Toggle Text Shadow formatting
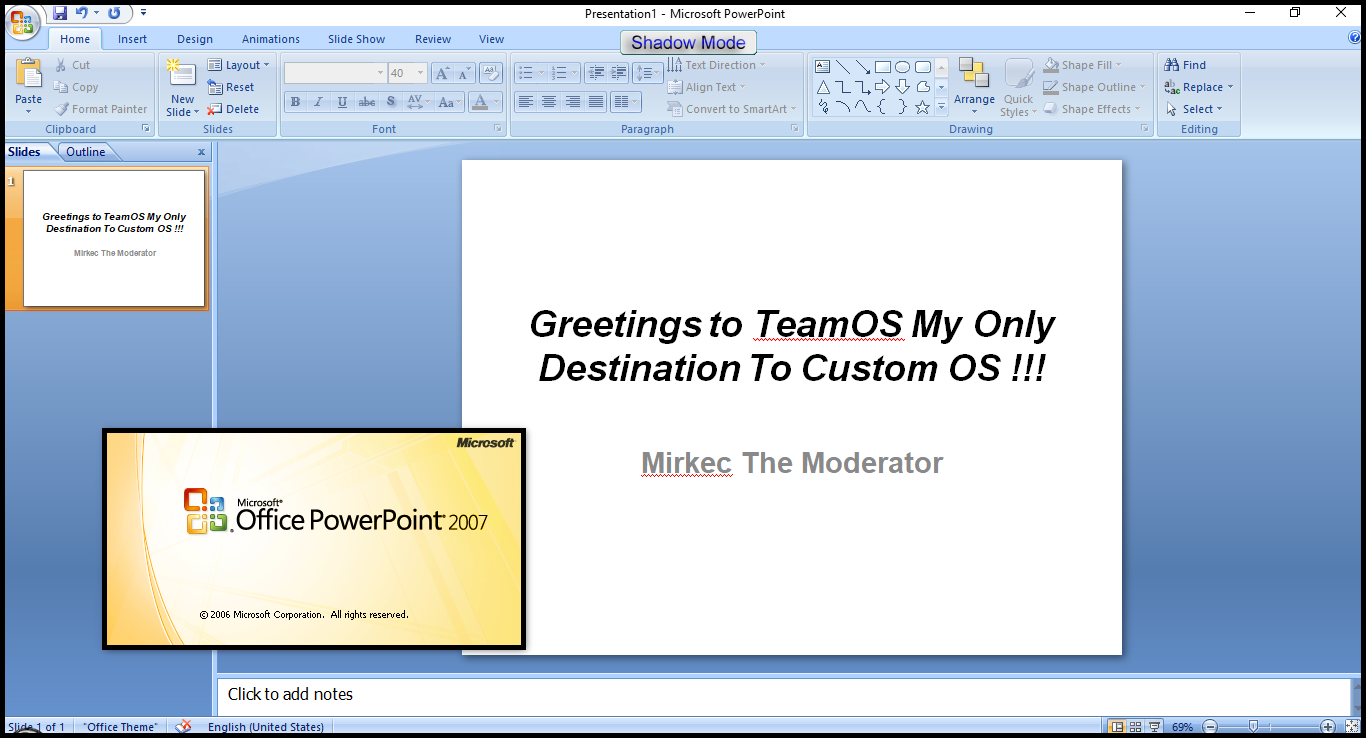This screenshot has width=1366, height=738. 391,102
